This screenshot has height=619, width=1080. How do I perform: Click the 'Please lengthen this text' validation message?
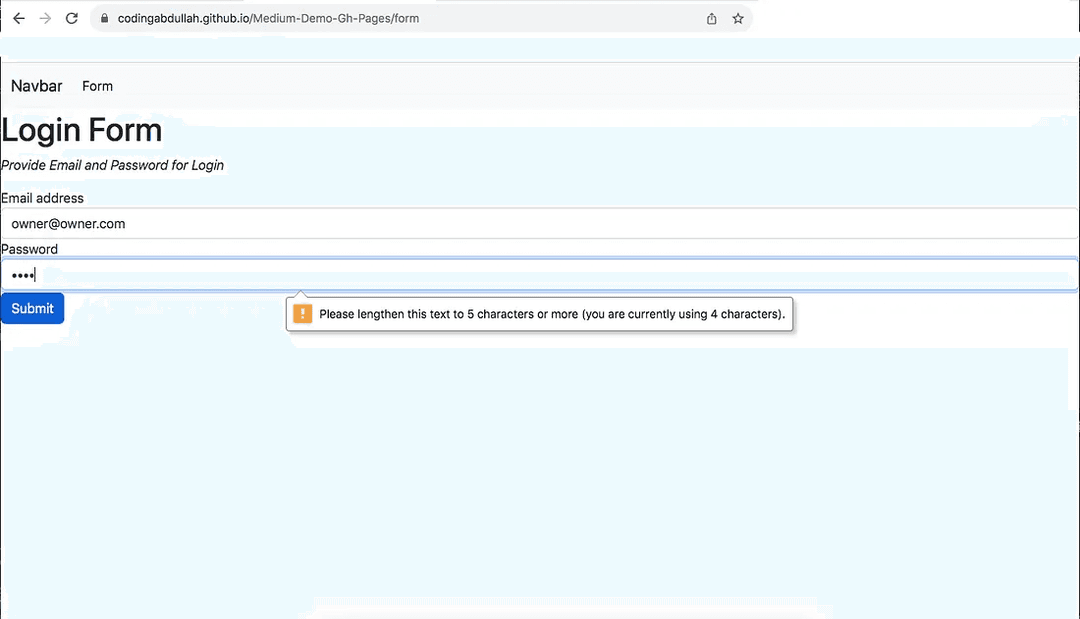pyautogui.click(x=552, y=314)
